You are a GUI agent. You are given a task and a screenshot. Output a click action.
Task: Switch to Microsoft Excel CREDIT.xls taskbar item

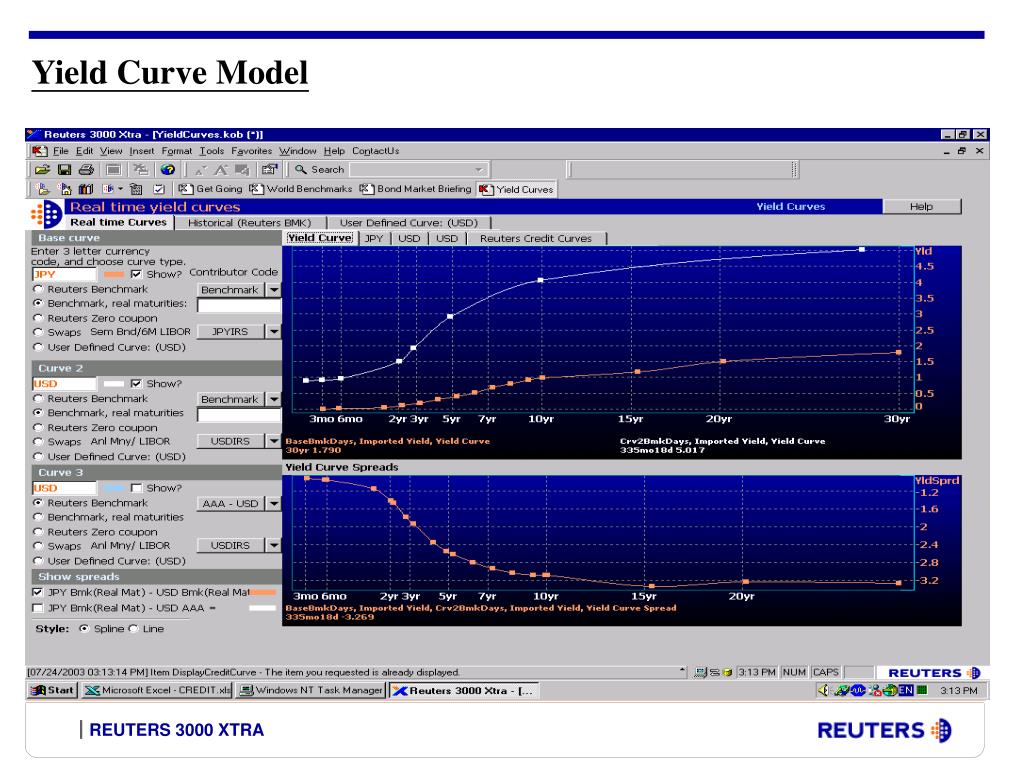click(x=157, y=690)
